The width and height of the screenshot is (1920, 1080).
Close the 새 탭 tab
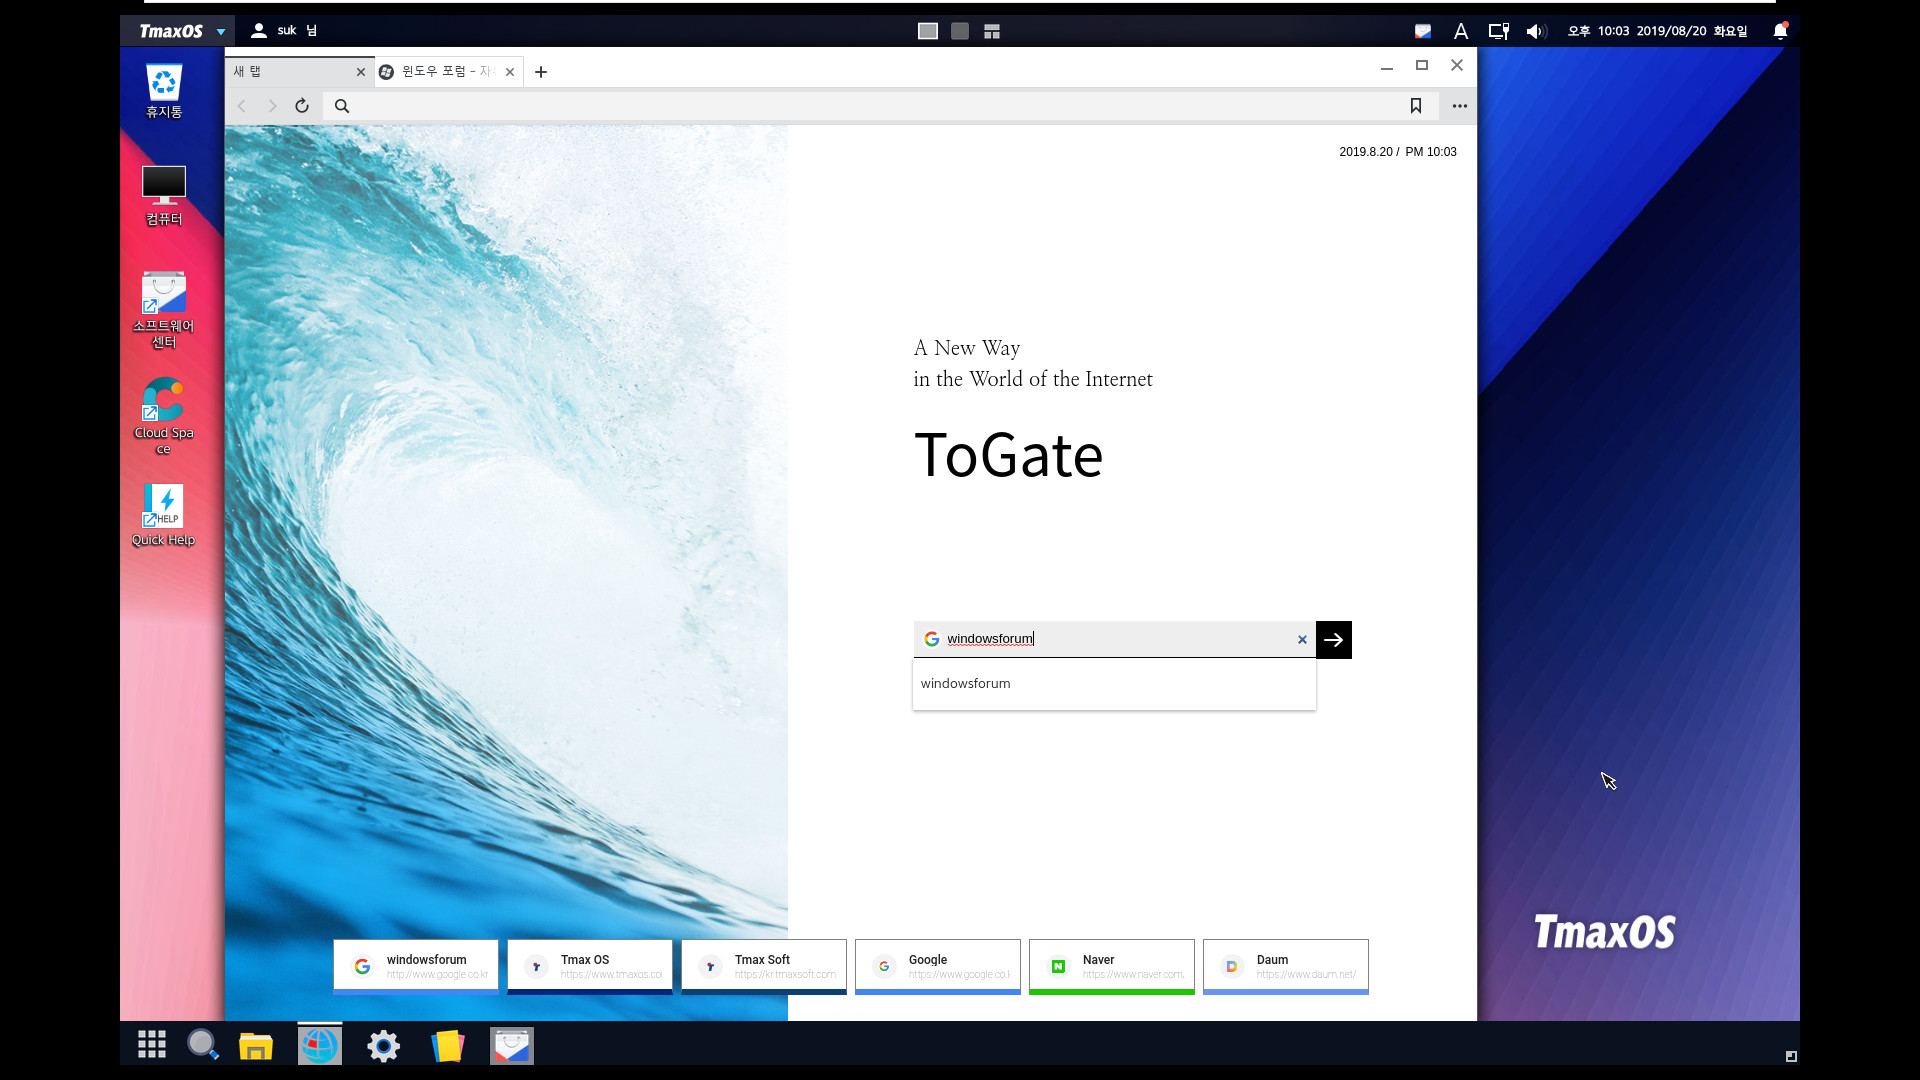tap(361, 72)
